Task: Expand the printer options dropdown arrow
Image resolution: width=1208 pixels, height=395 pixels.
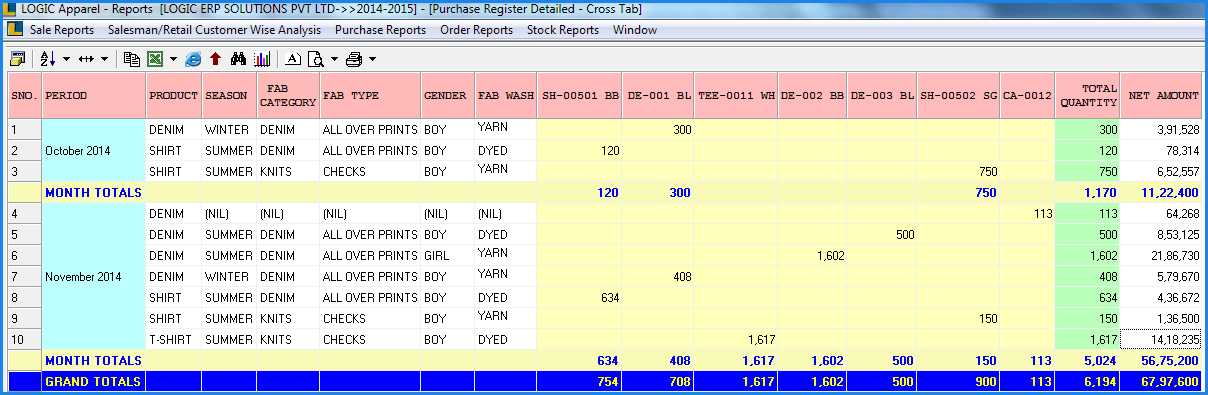Action: click(x=371, y=59)
